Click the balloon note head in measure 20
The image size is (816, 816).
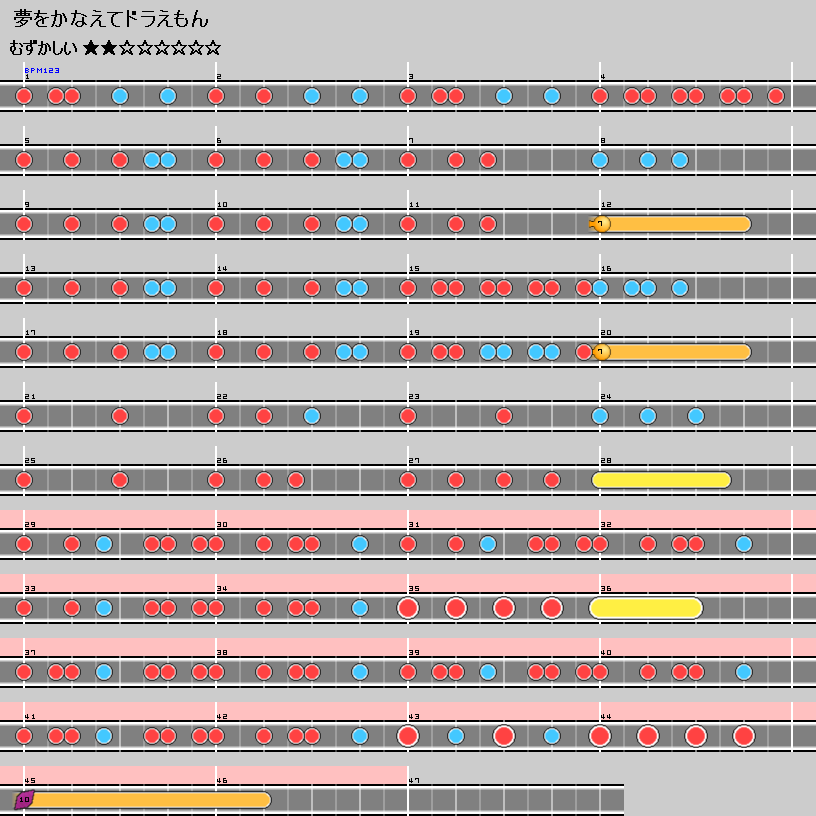click(601, 352)
